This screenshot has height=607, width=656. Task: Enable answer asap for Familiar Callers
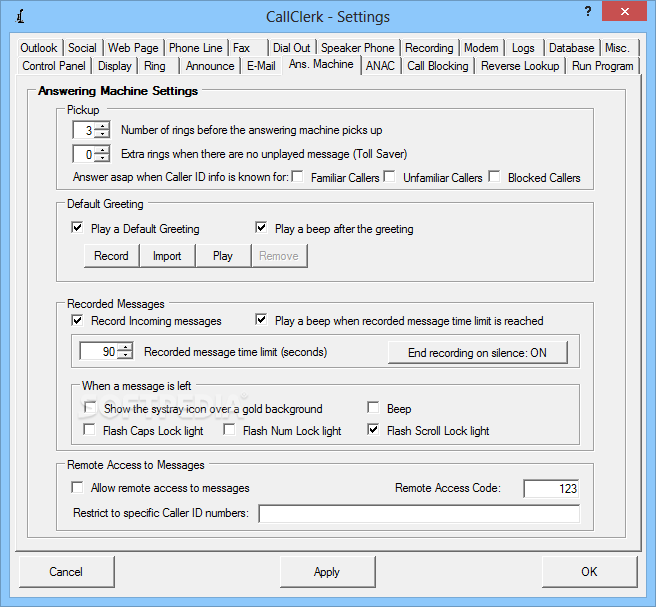[x=298, y=177]
